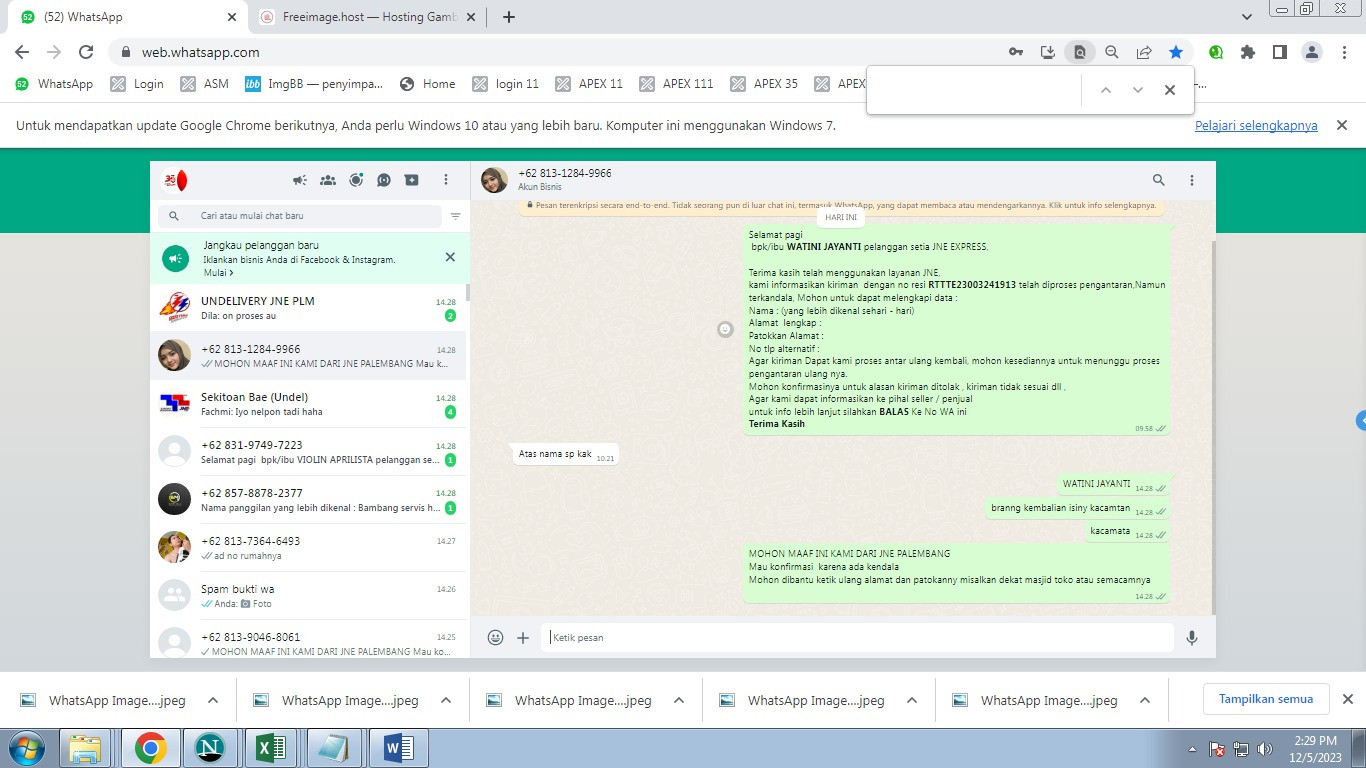Open the 'Spam bukti wa' chat

[308, 596]
